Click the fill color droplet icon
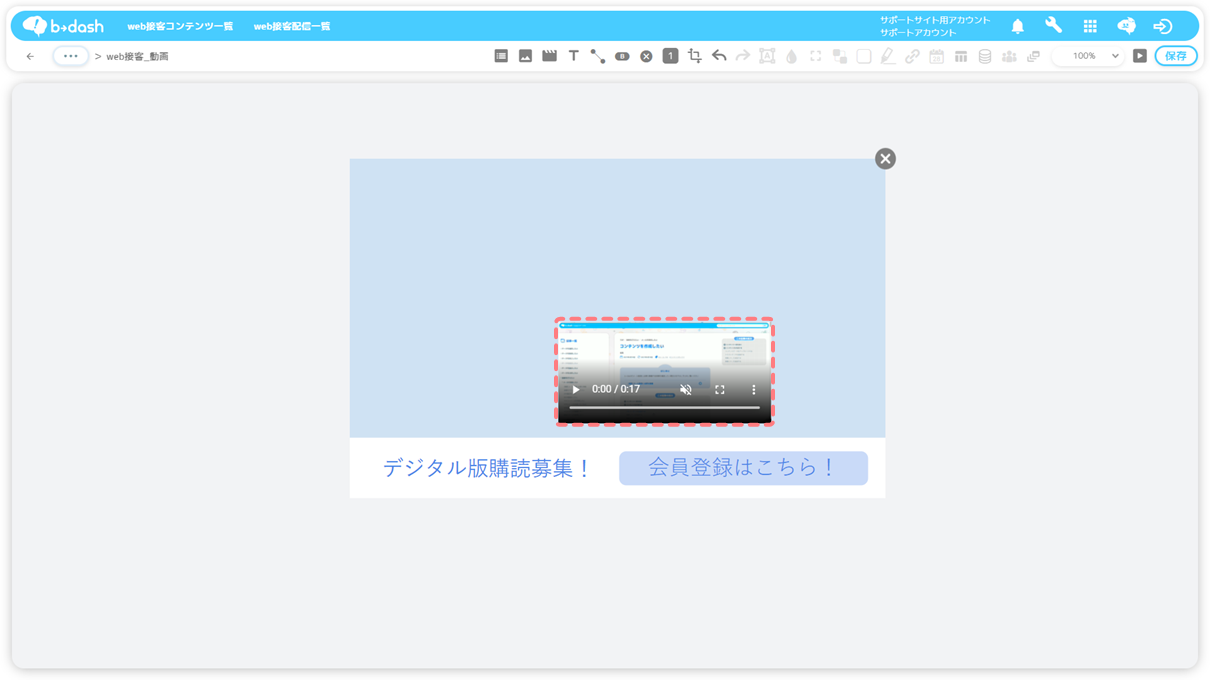This screenshot has width=1210, height=680. 791,57
